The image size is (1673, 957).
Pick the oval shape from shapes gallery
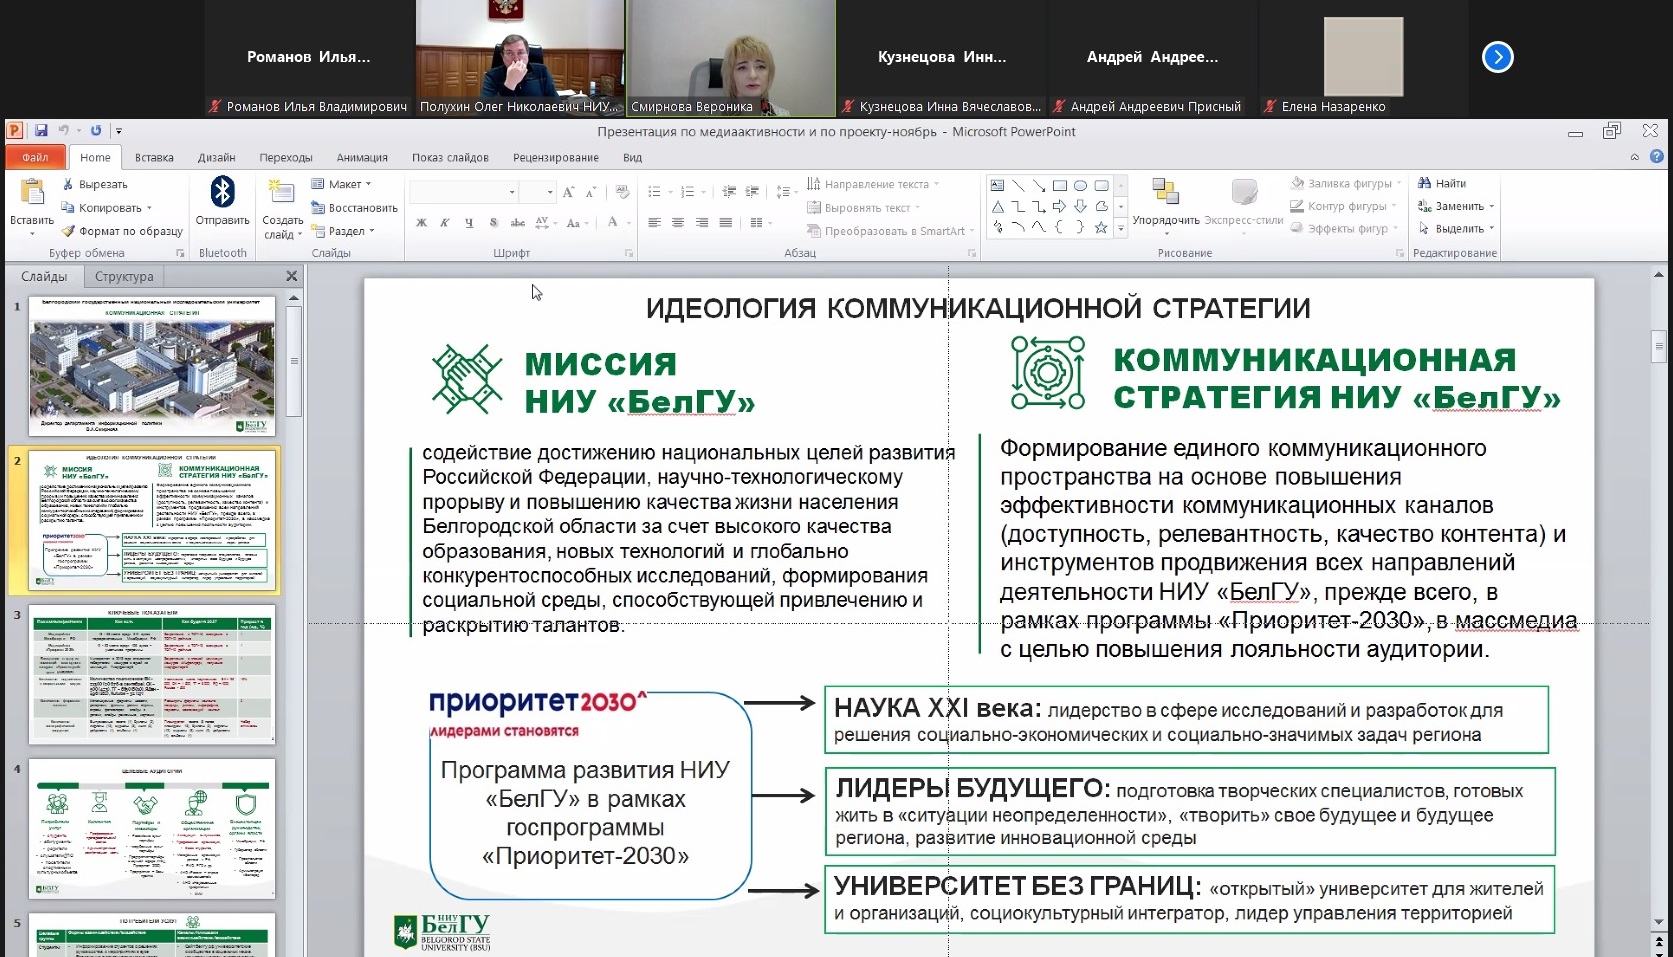(x=1080, y=185)
